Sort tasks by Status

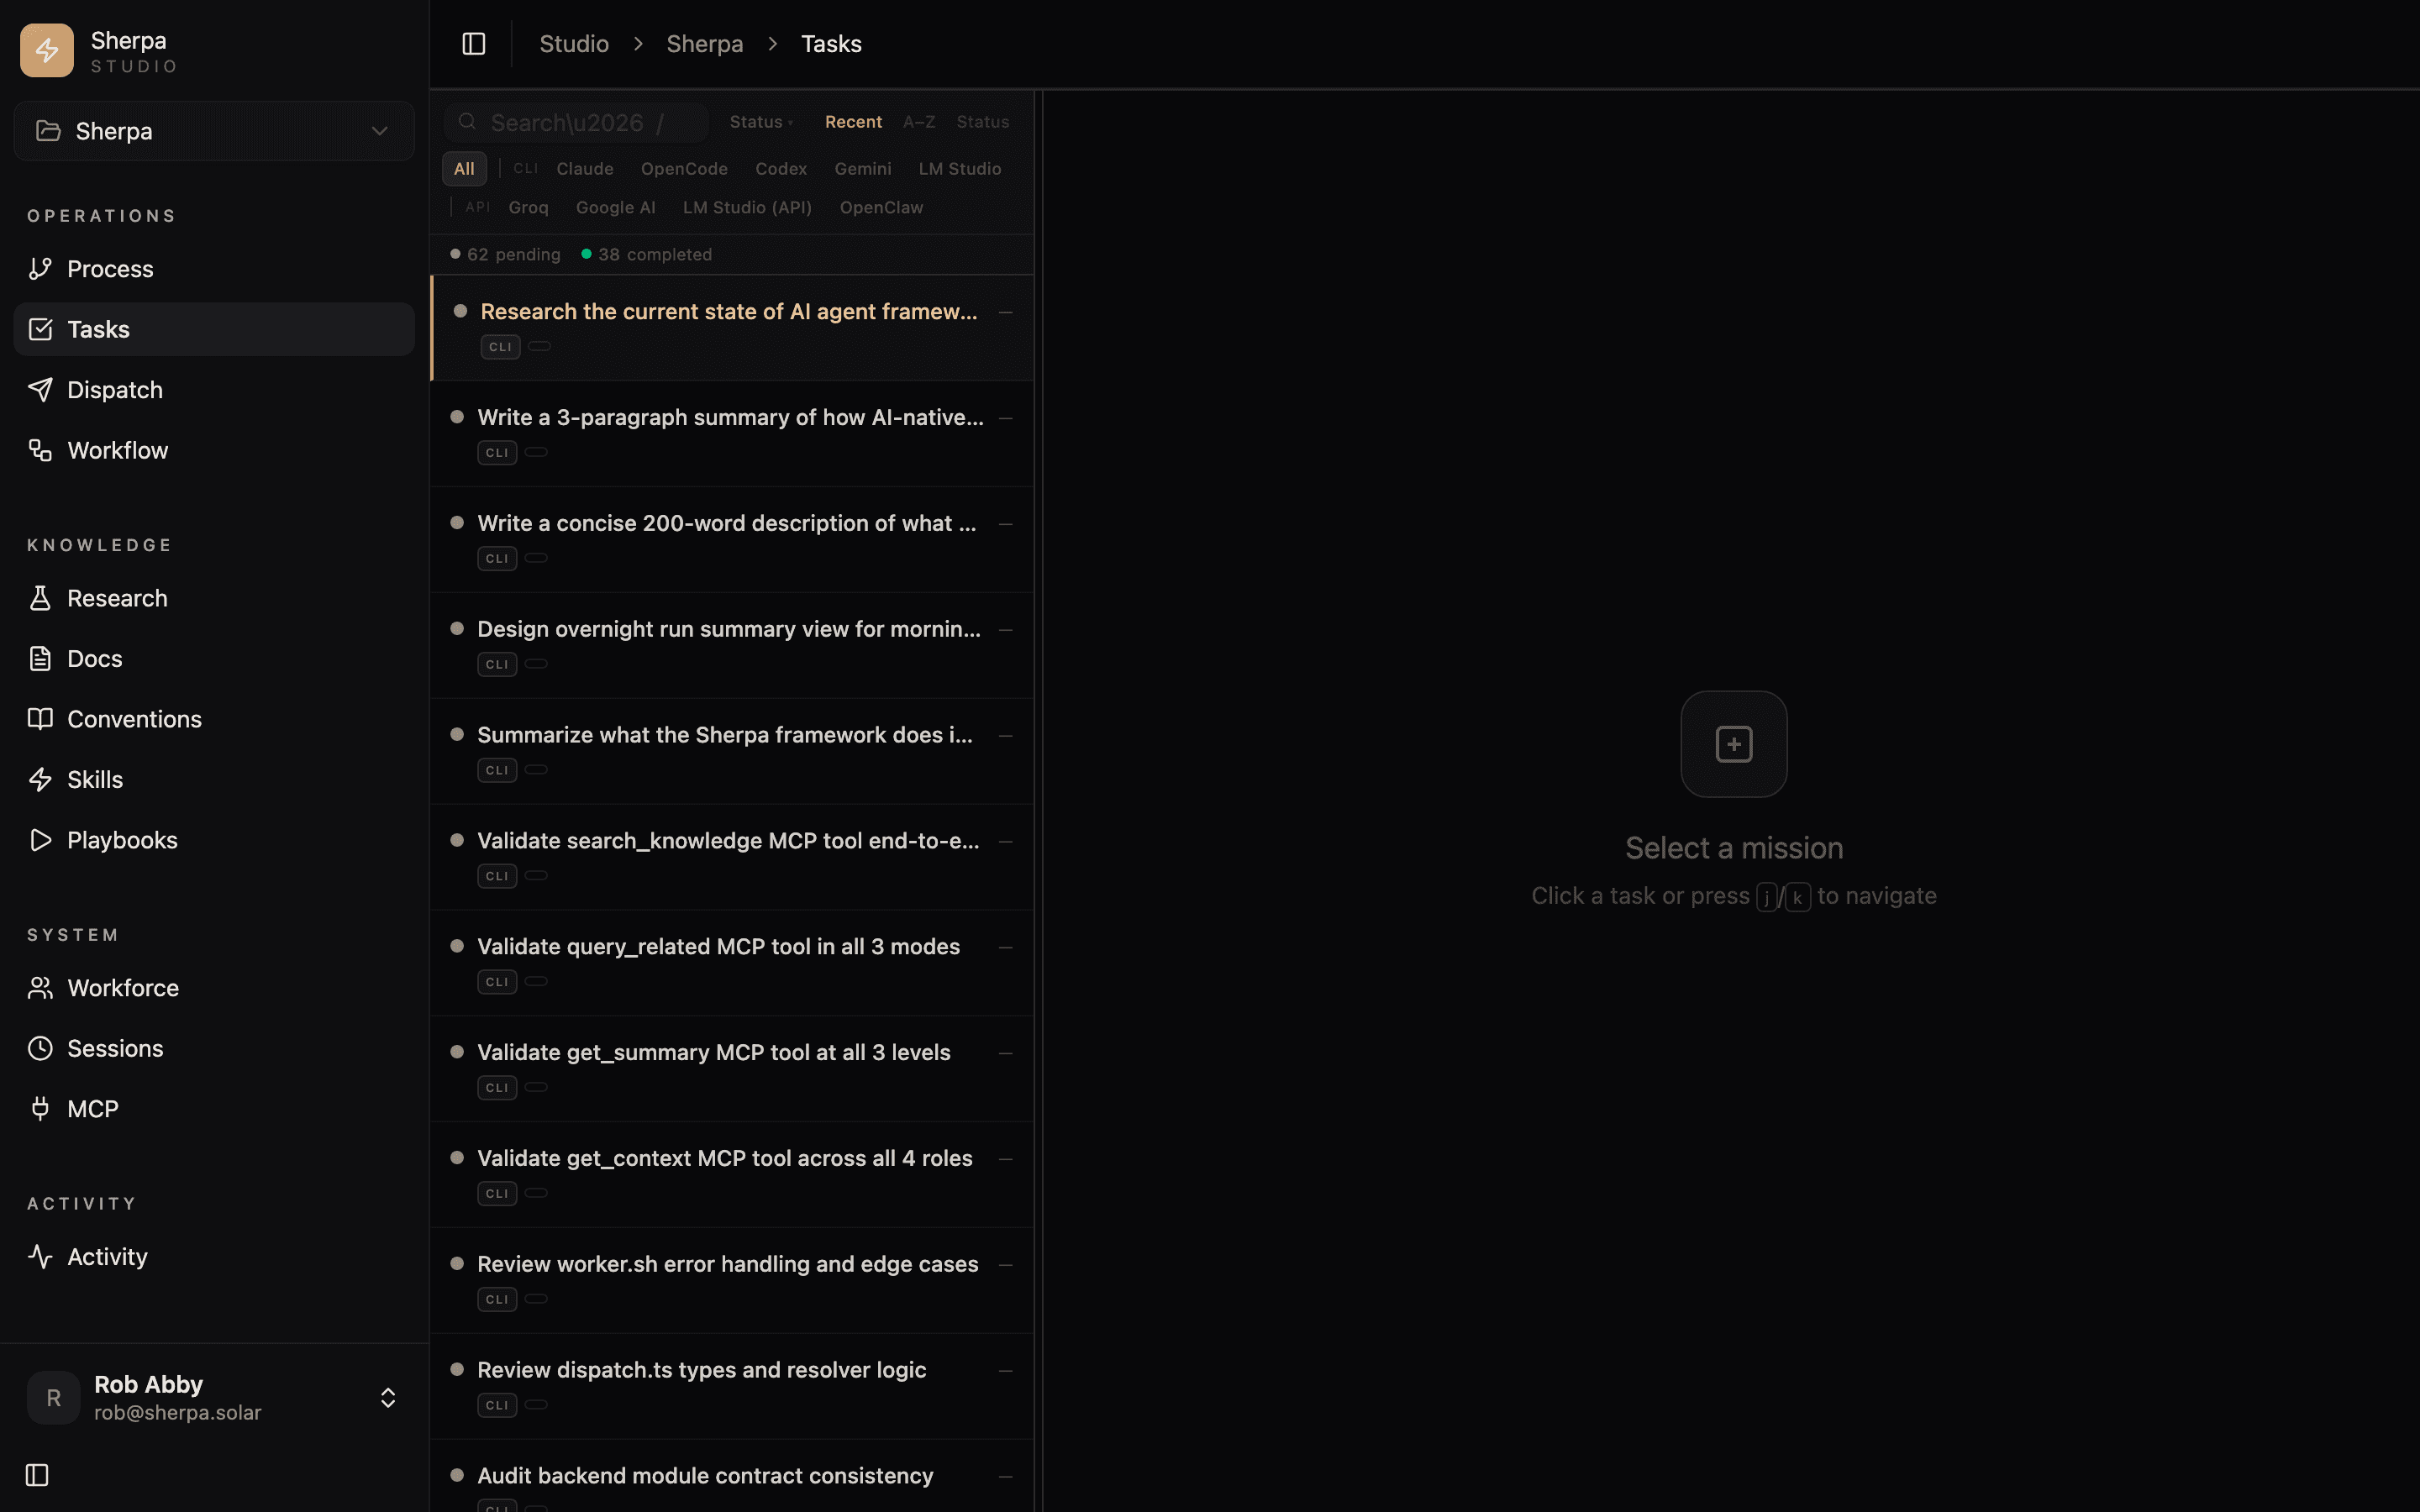point(982,122)
